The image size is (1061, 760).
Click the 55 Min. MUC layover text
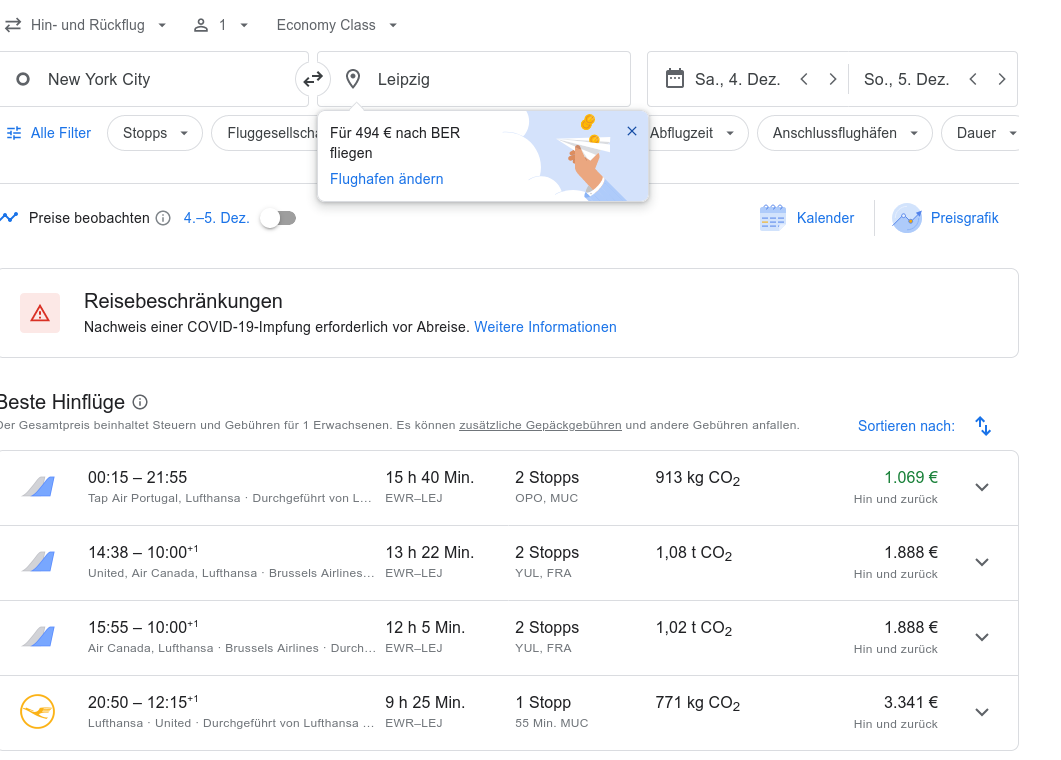pos(551,723)
